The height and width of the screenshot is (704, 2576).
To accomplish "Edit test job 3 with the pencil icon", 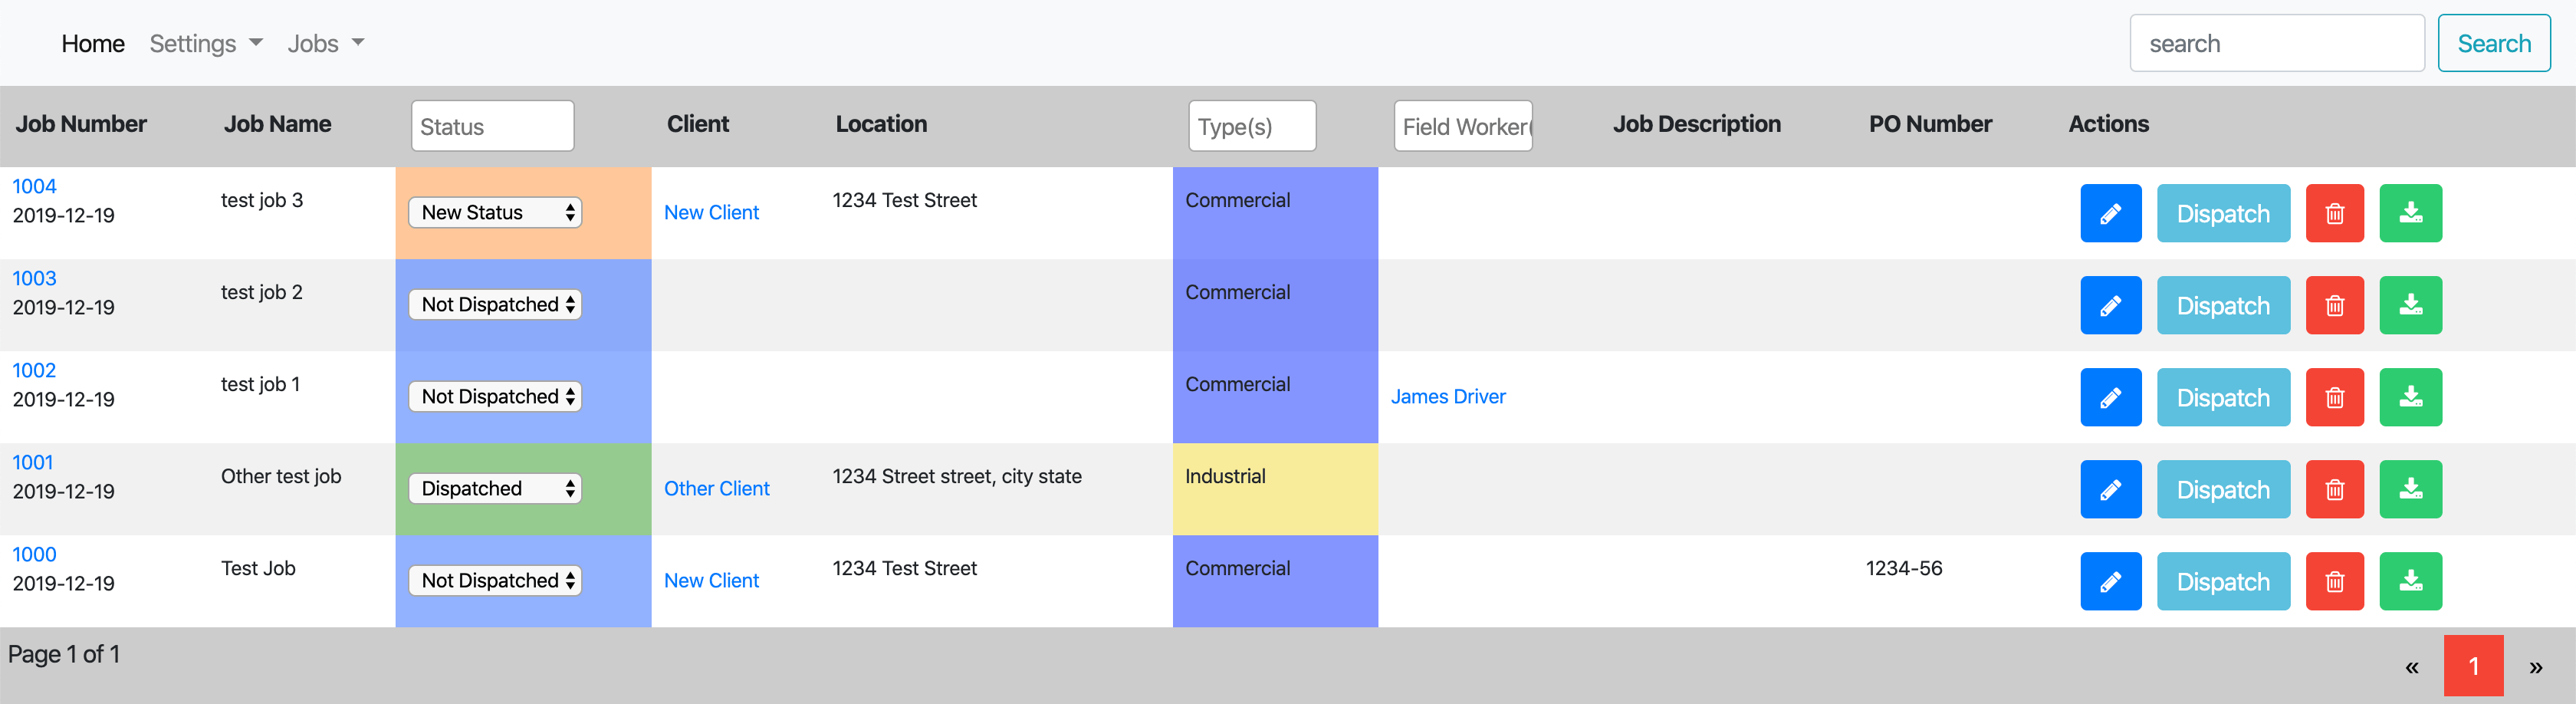I will click(2111, 213).
